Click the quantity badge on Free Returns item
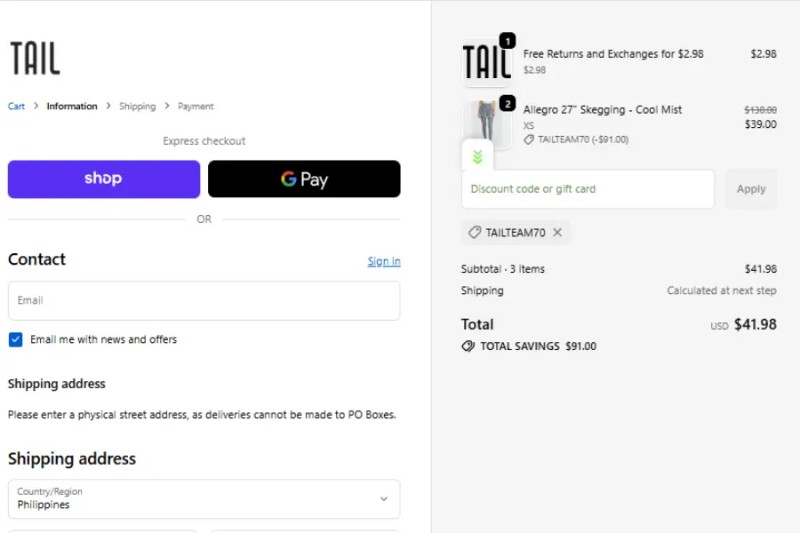Screen dimensions: 800x533 508,41
